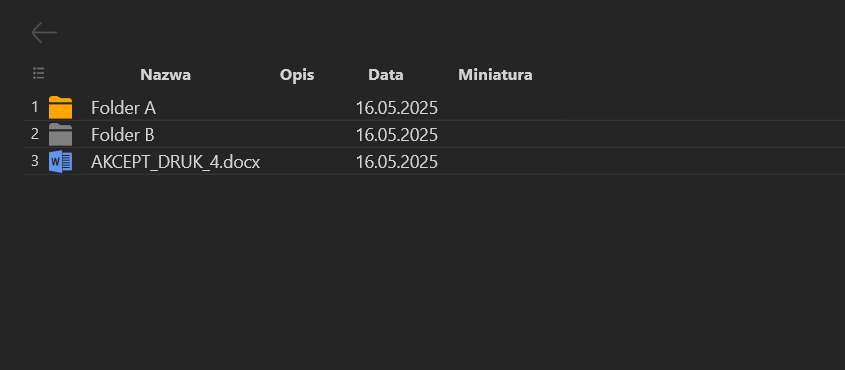Select the gray Folder B icon
Screen dimensions: 845x370
60,134
